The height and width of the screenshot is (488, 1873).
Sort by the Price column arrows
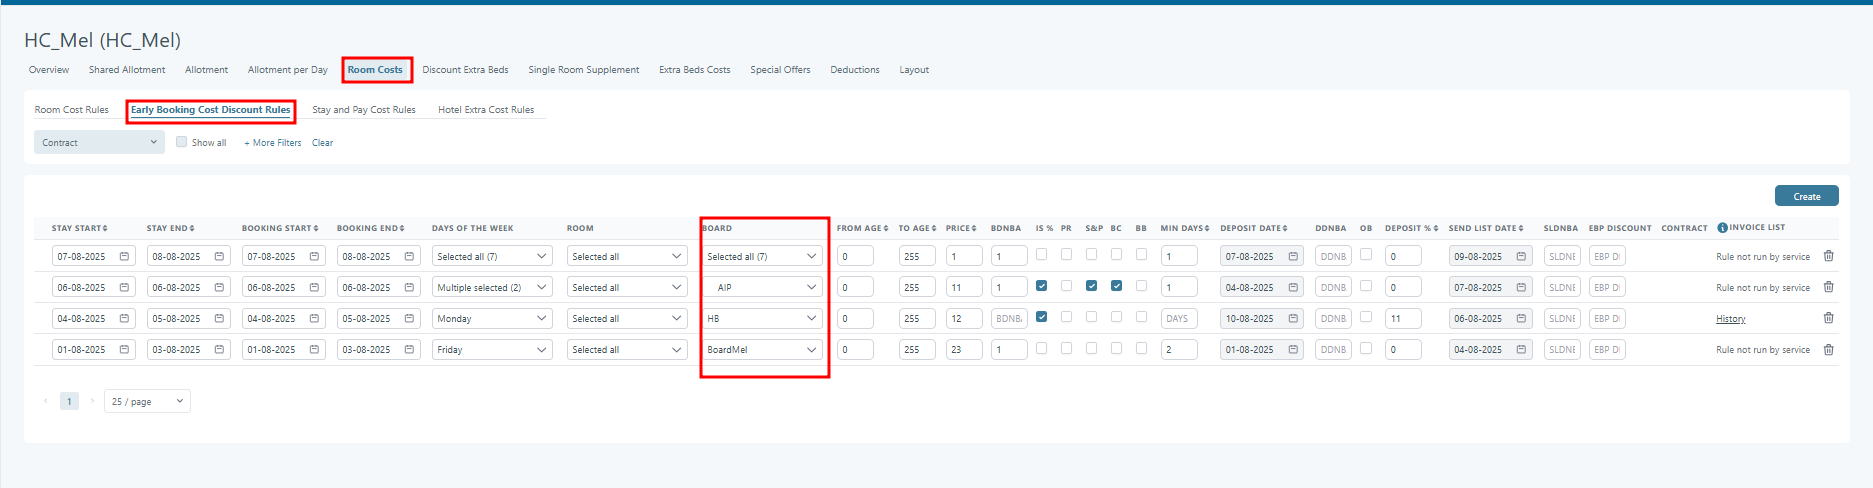tap(974, 229)
